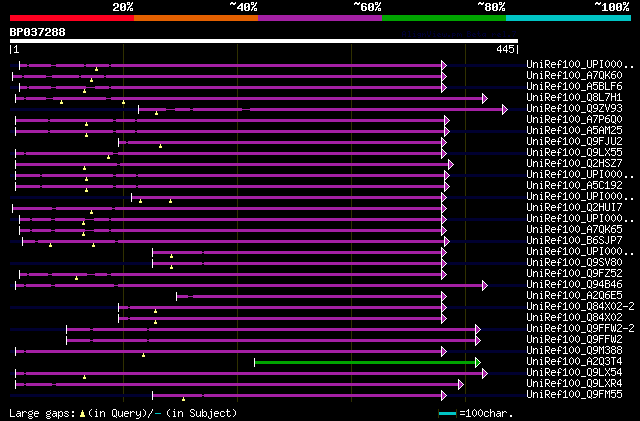640x421 pixels.
Task: Click the arrowhead ending the Q94B46 alignment
Action: pos(485,285)
